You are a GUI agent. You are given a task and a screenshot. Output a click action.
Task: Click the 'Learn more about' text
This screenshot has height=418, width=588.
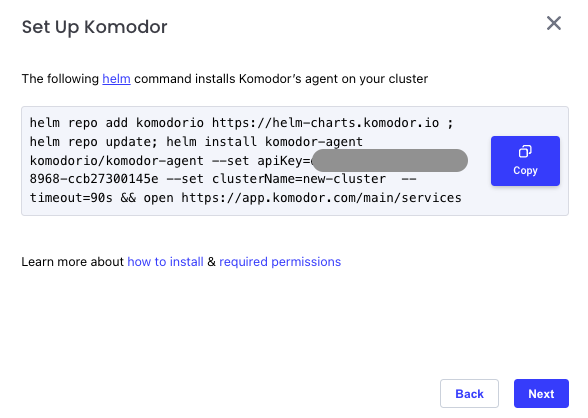72,262
